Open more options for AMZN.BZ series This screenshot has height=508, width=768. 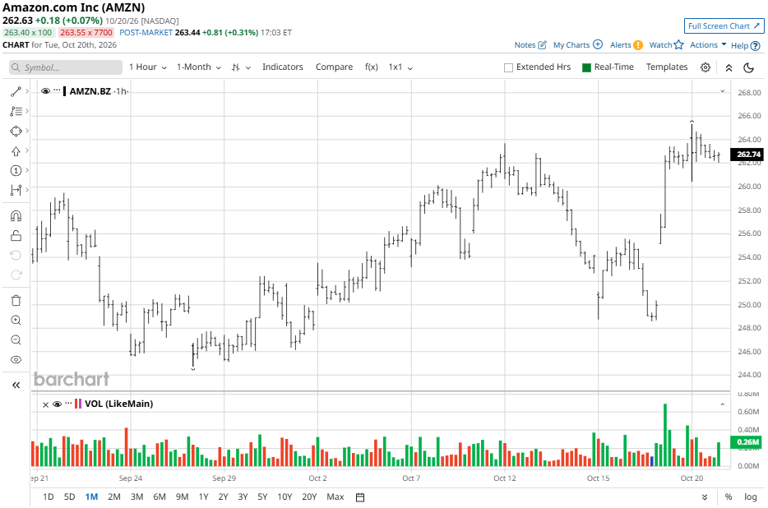click(x=57, y=91)
